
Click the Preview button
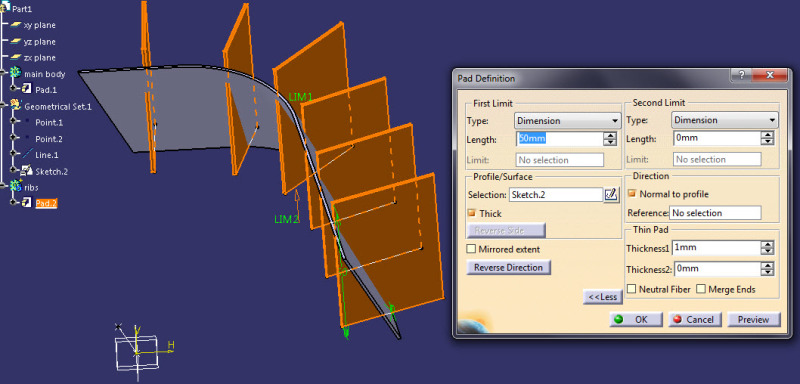click(x=754, y=320)
